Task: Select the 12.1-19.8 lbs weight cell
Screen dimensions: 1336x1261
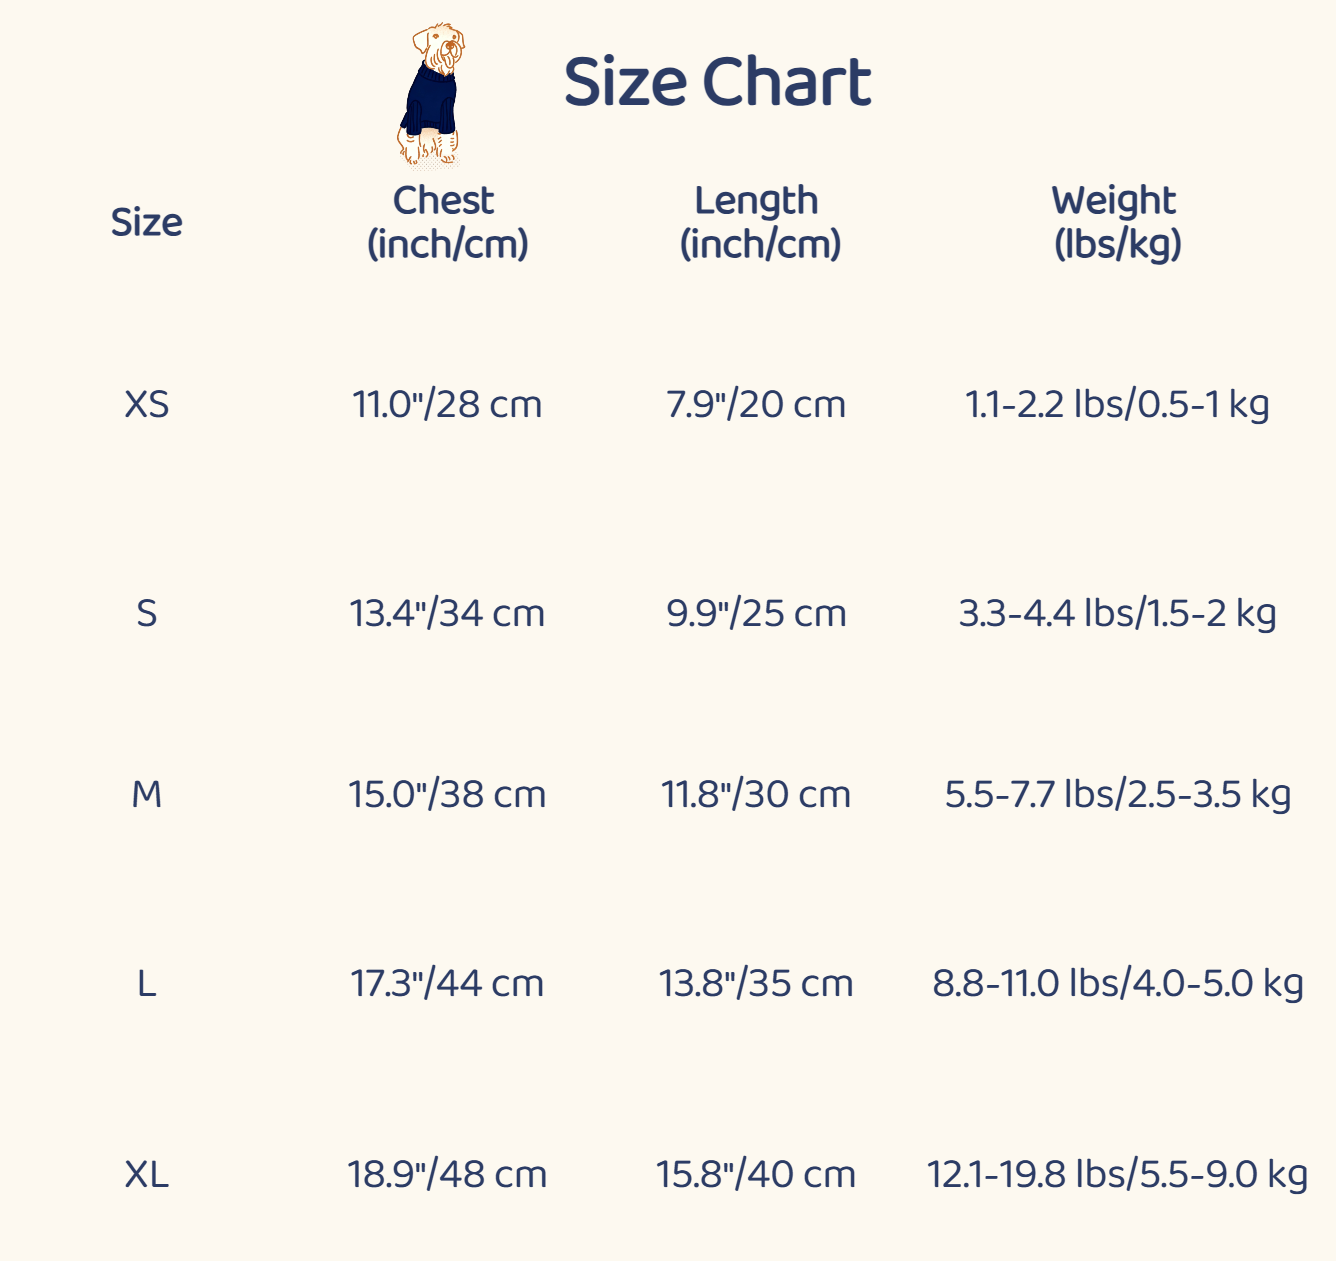Action: [1117, 1174]
